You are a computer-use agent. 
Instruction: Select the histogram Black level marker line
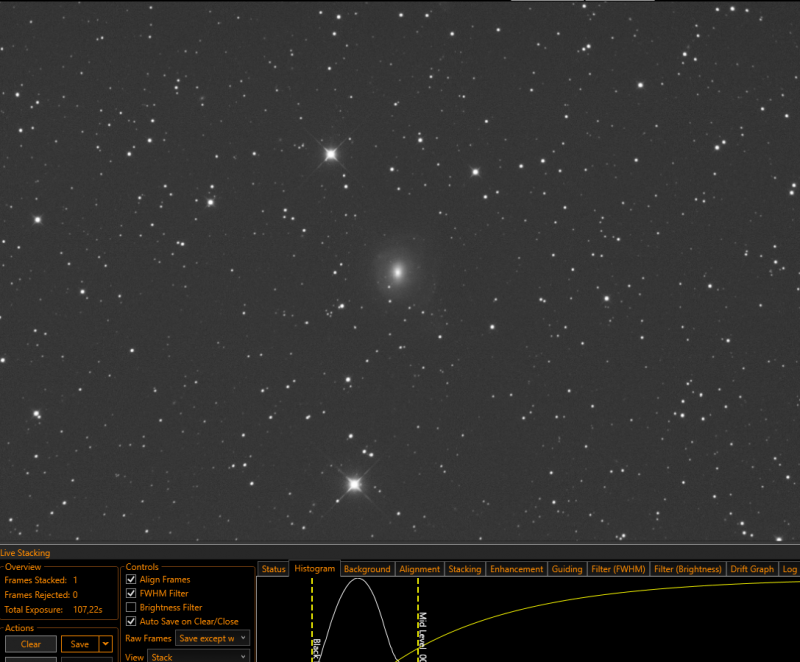312,620
